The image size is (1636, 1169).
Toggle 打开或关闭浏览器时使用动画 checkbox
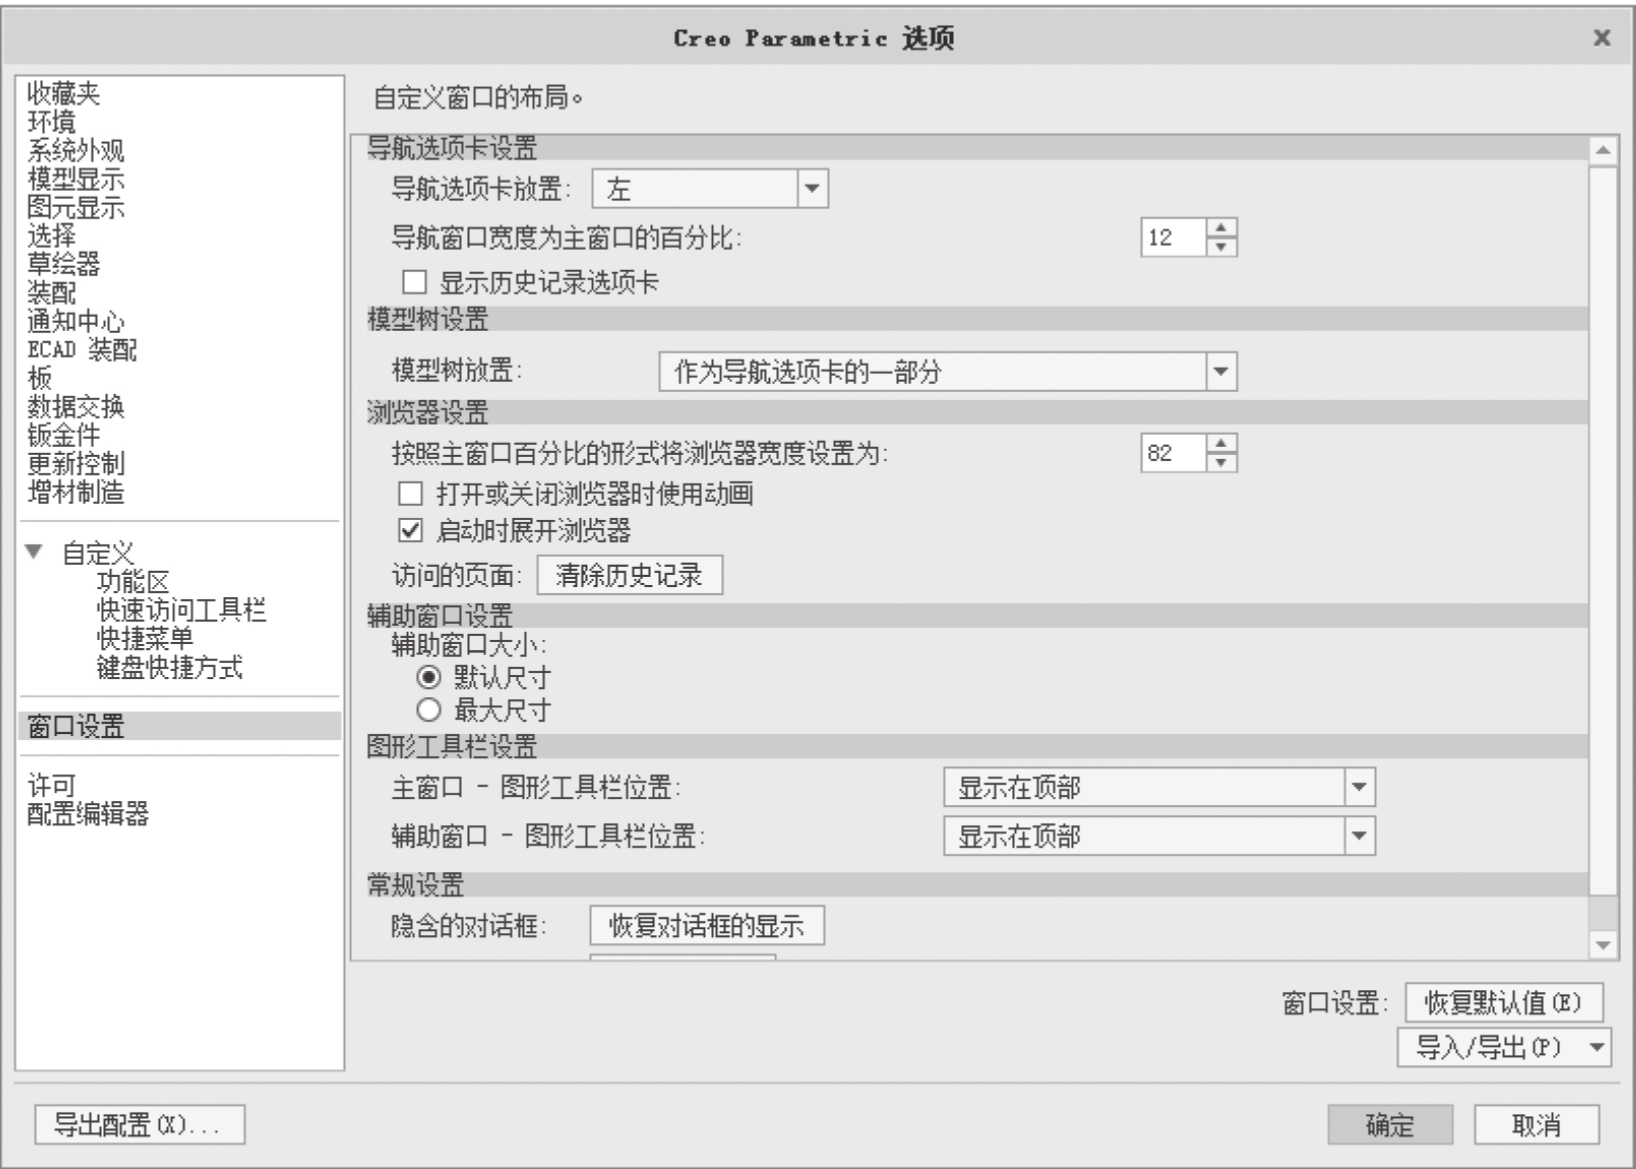[x=411, y=493]
